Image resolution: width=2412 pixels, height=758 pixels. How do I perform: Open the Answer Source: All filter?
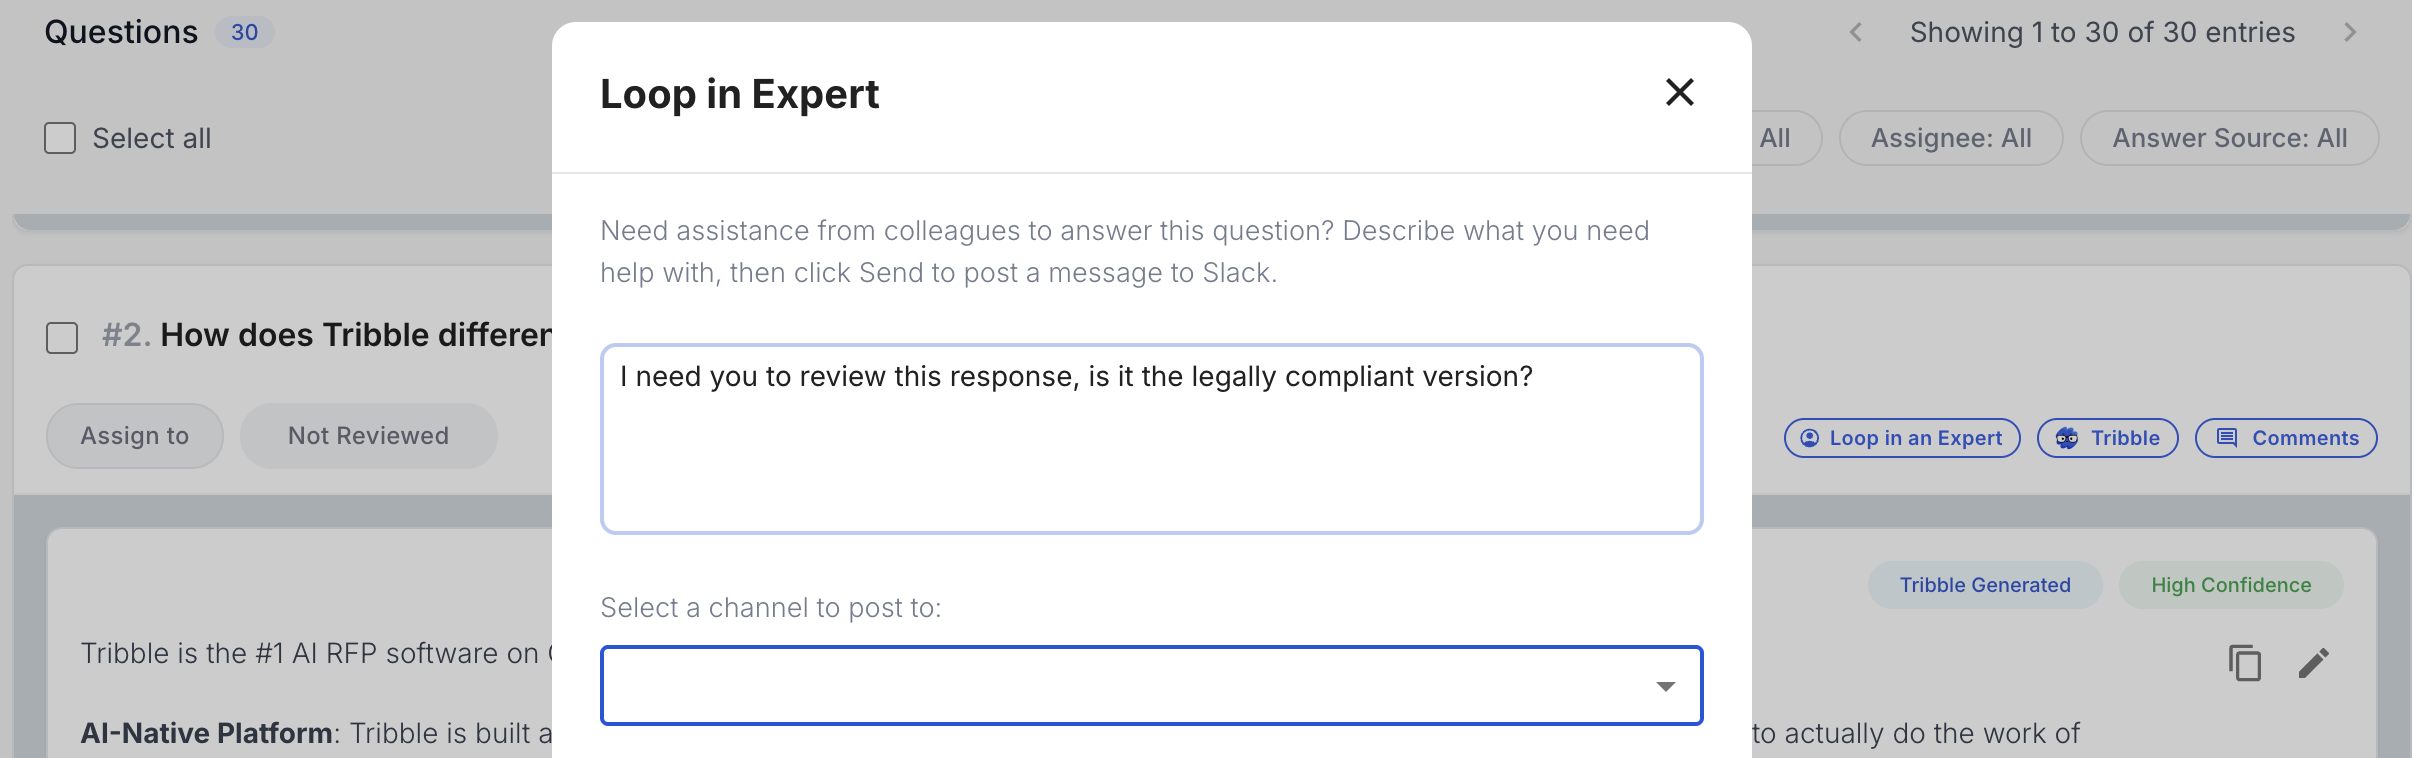point(2228,138)
